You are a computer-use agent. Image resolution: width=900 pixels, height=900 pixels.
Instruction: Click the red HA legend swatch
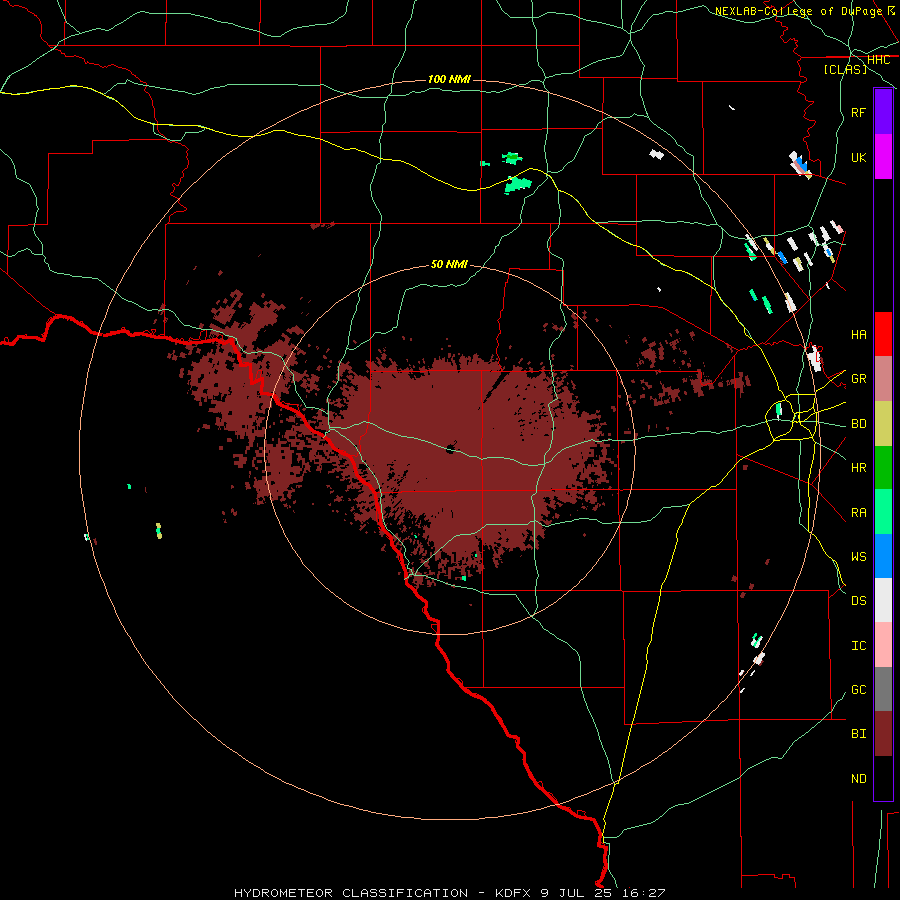(x=883, y=334)
